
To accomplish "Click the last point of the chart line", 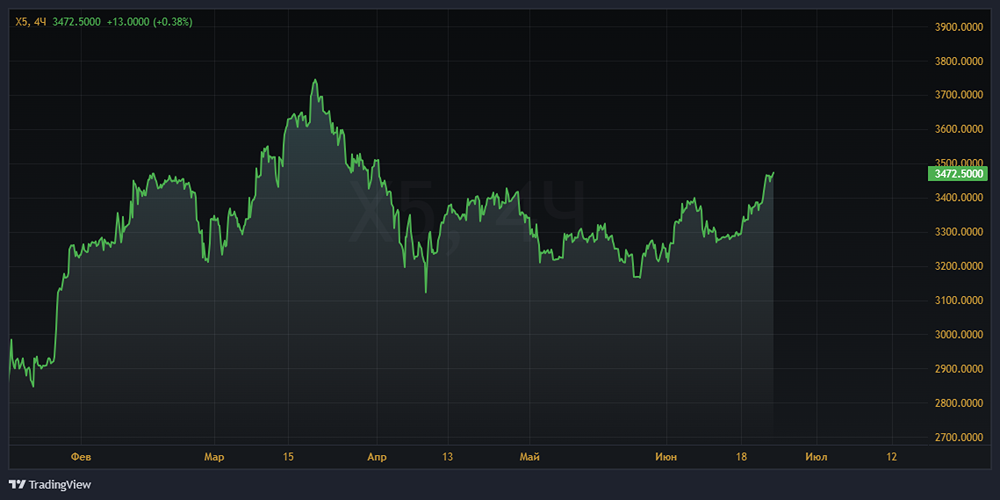I will tap(773, 173).
